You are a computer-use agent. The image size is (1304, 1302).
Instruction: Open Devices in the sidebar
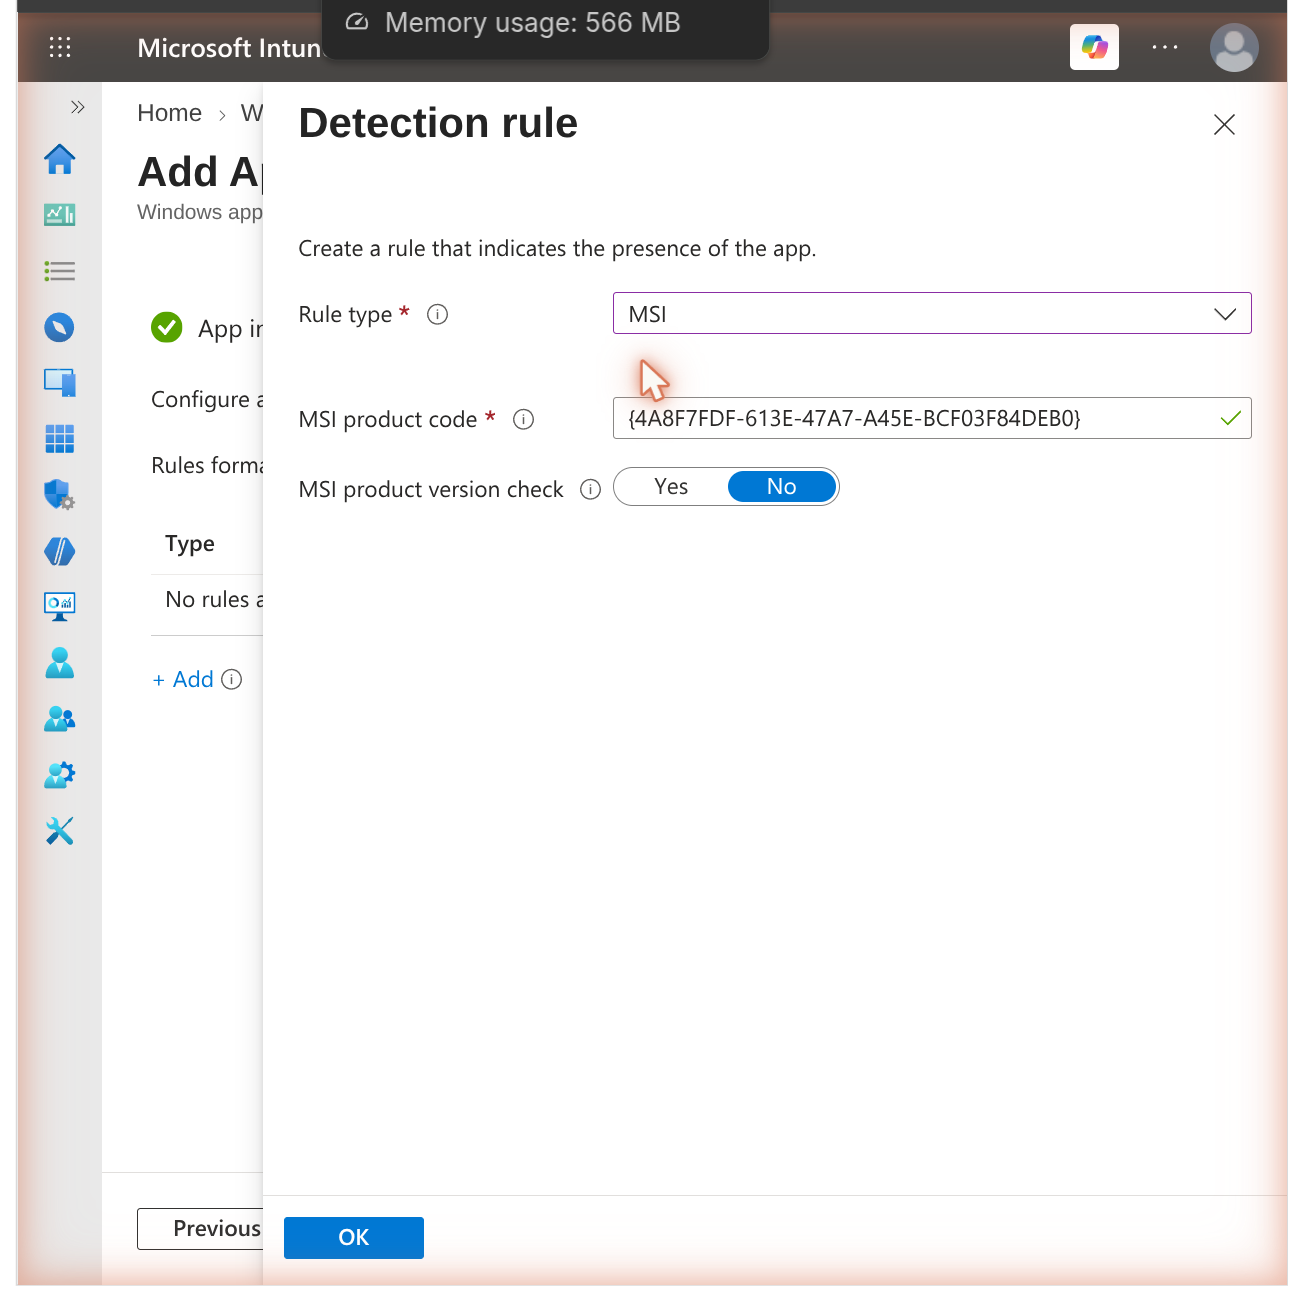click(60, 383)
